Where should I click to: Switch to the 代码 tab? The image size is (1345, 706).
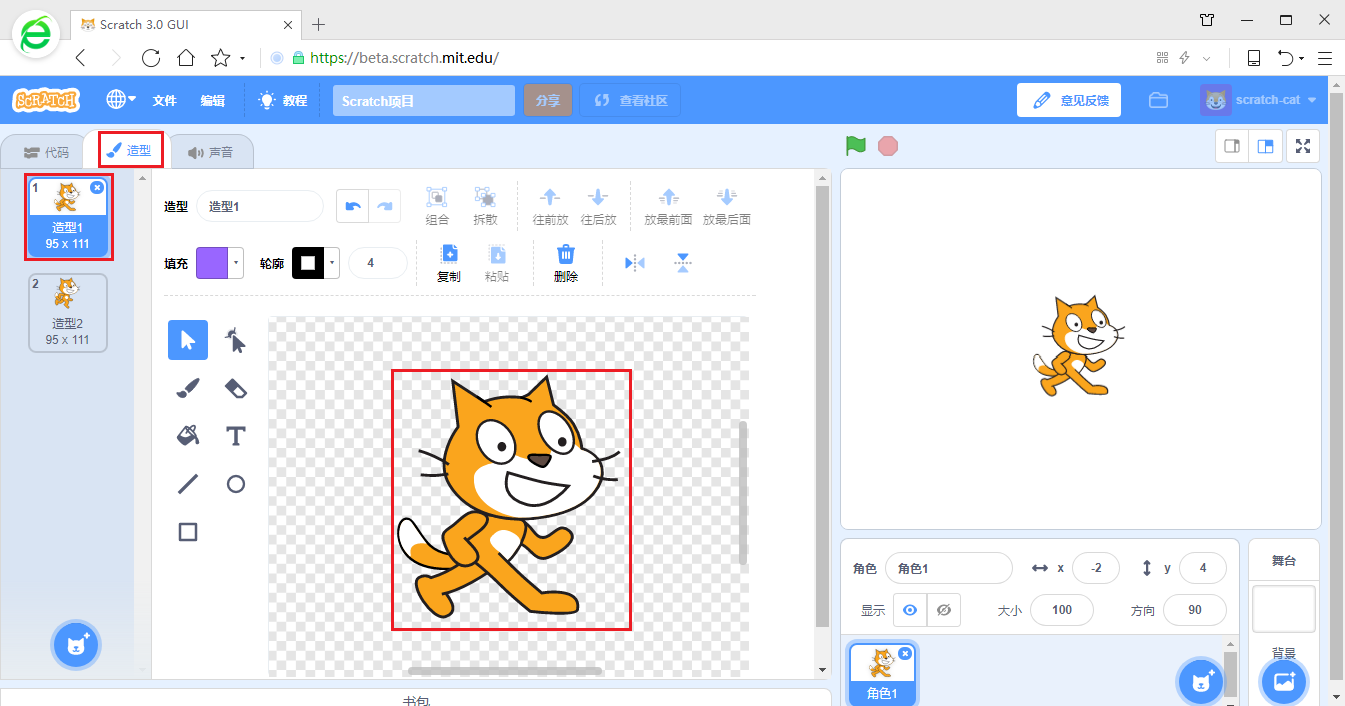47,153
